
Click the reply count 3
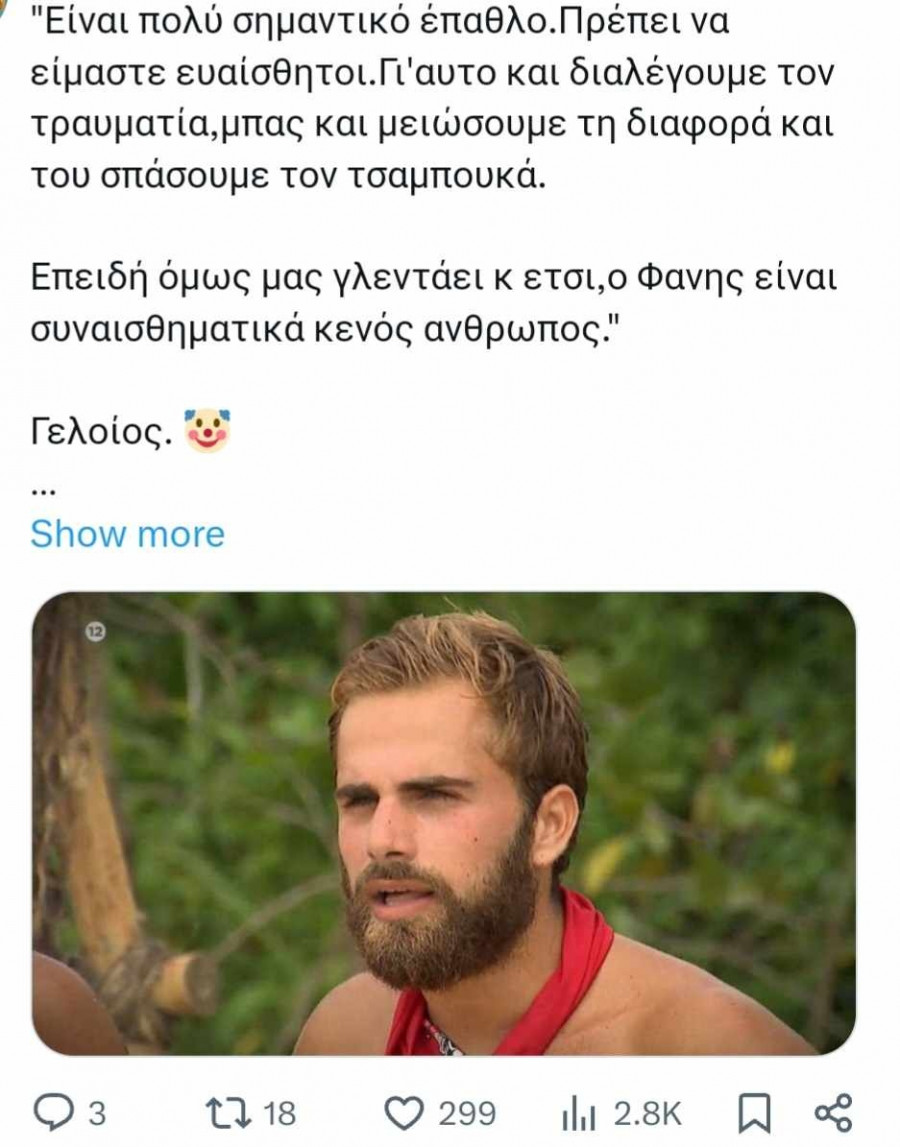97,1114
